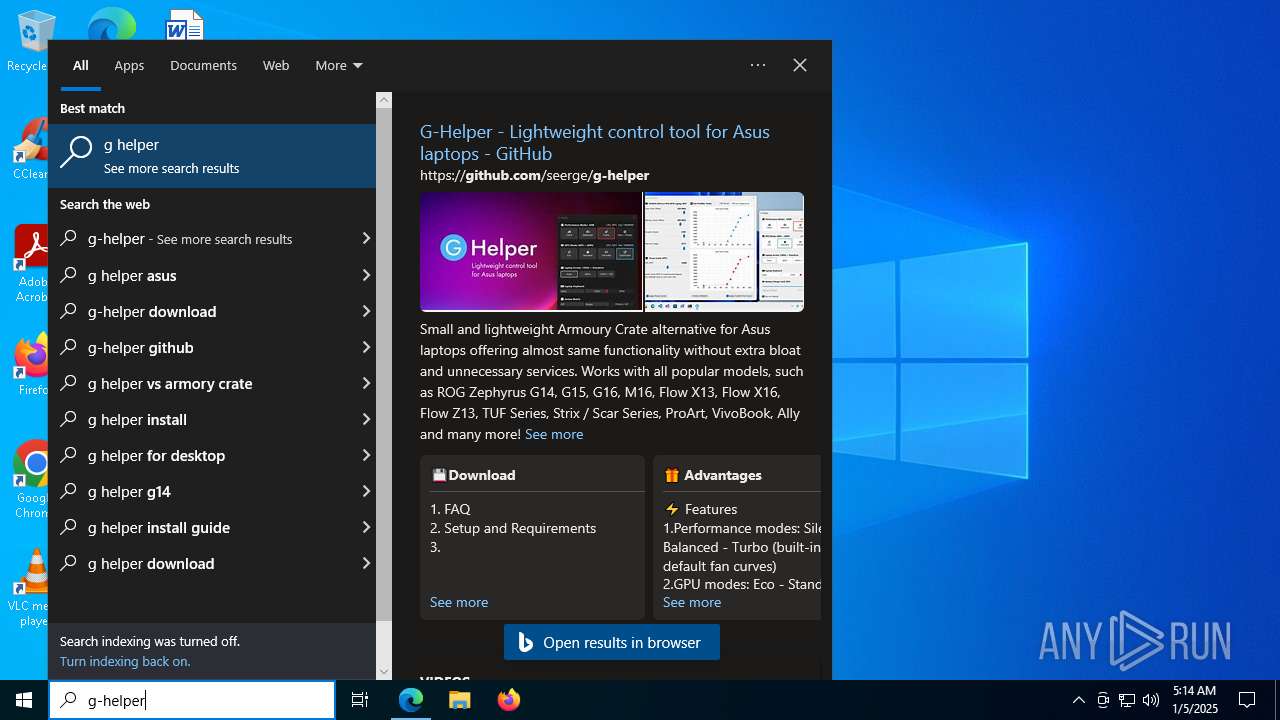Open File Explorer from the taskbar
The image size is (1280, 720).
459,700
